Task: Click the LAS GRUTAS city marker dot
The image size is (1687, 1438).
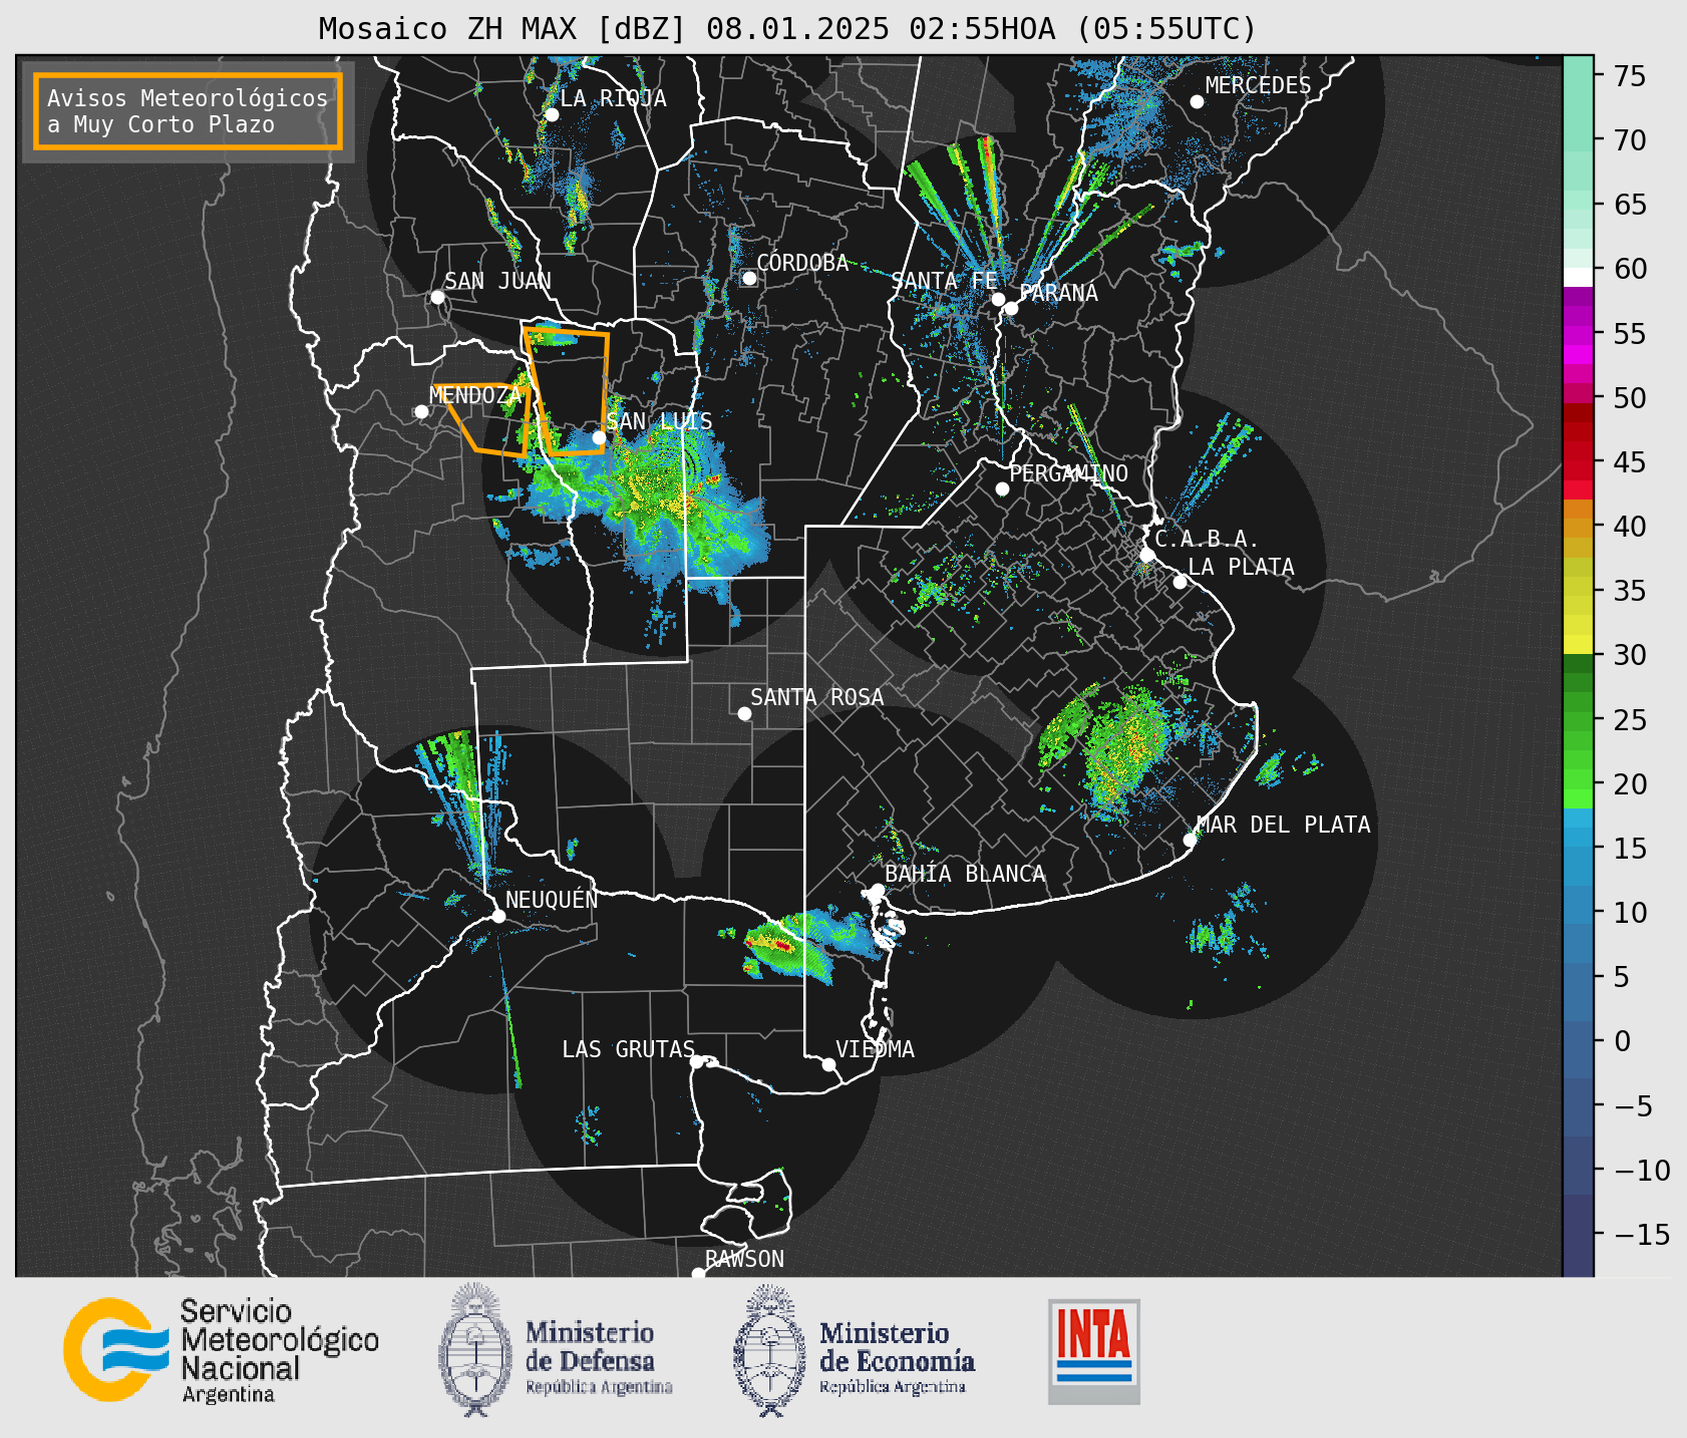Action: pyautogui.click(x=697, y=1061)
